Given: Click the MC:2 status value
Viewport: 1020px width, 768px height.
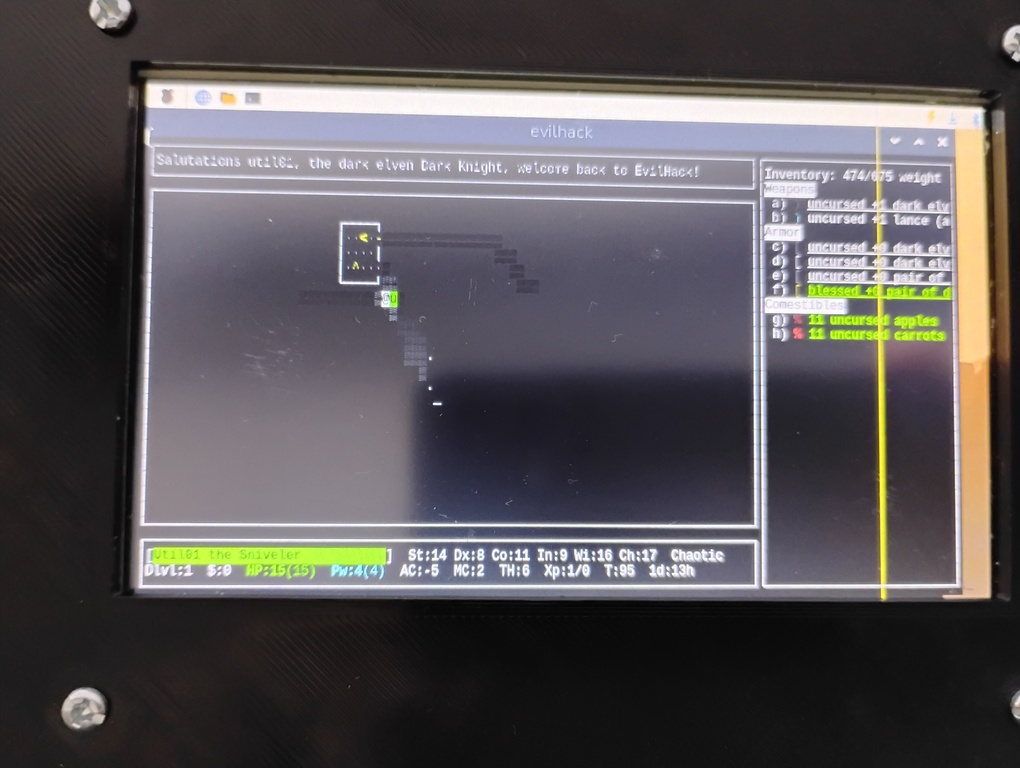Looking at the screenshot, I should (x=469, y=570).
